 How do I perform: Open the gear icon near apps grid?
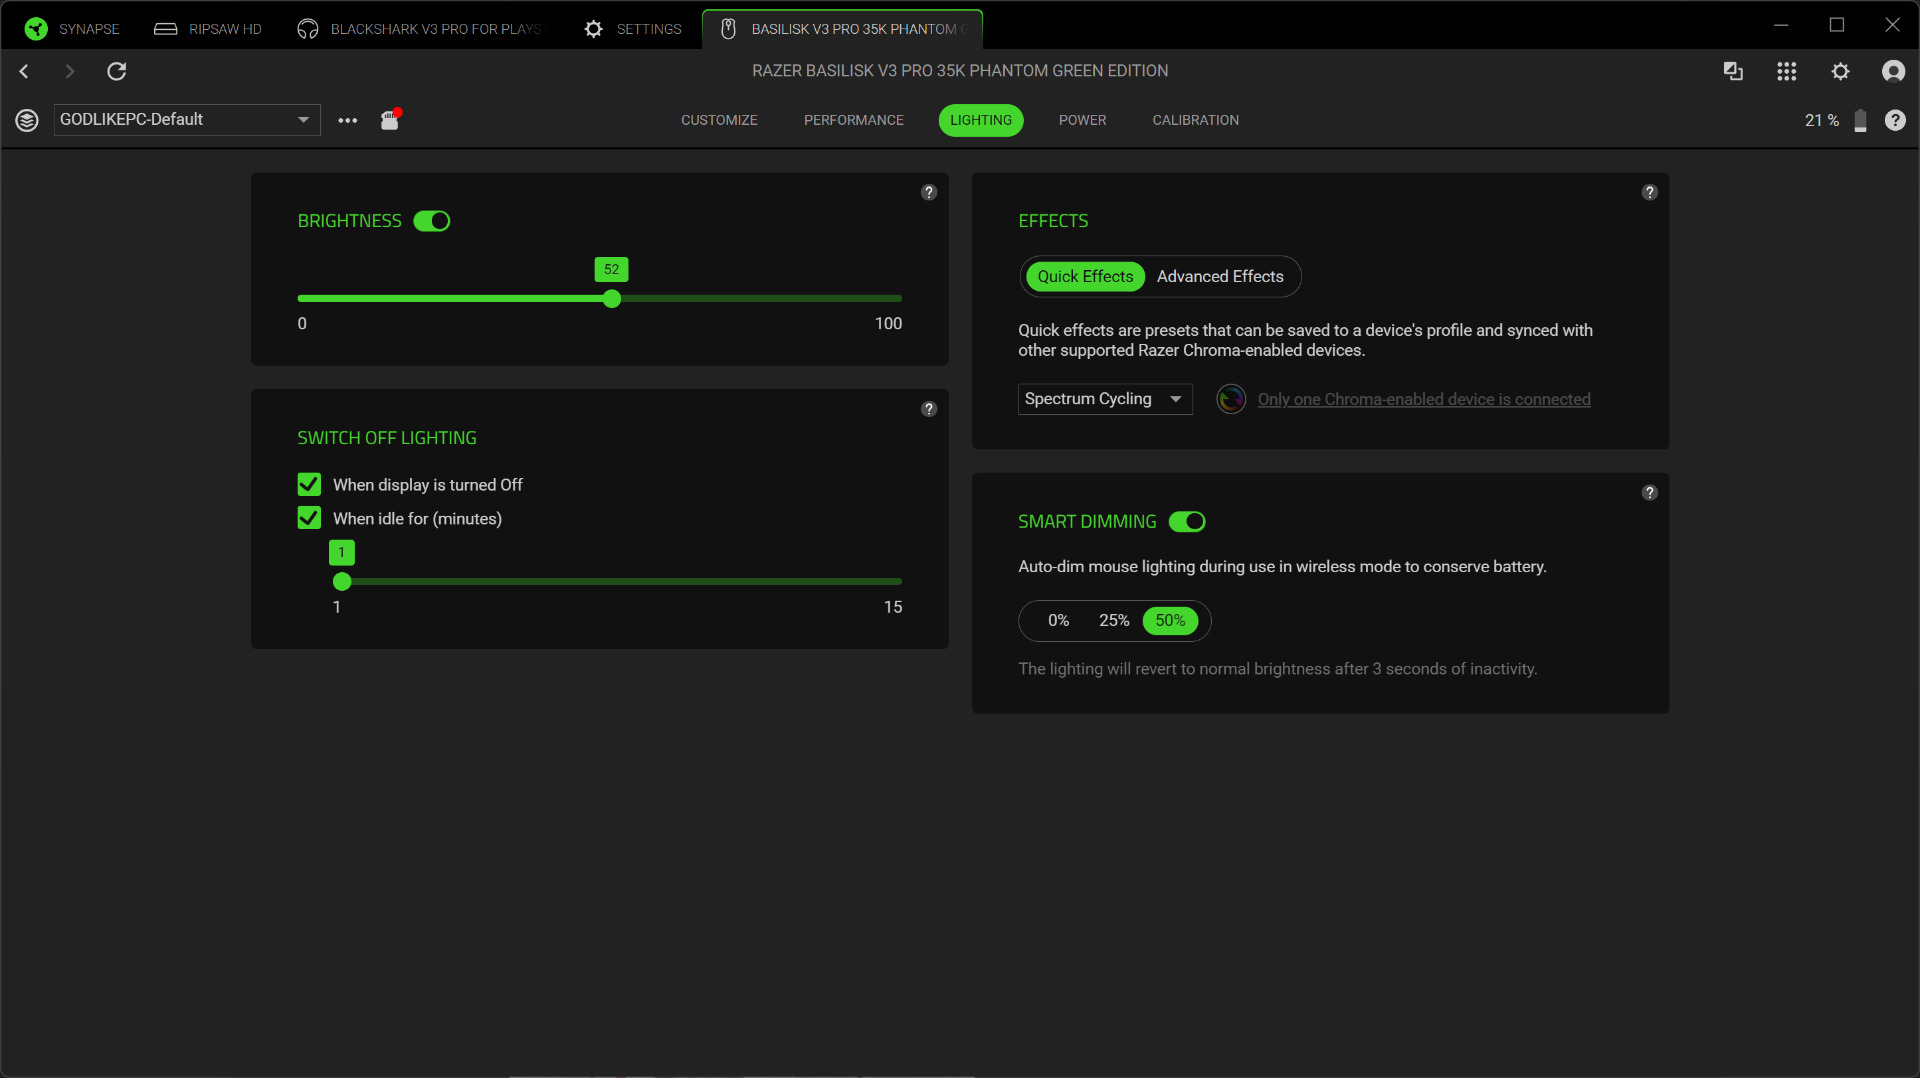click(x=1840, y=71)
